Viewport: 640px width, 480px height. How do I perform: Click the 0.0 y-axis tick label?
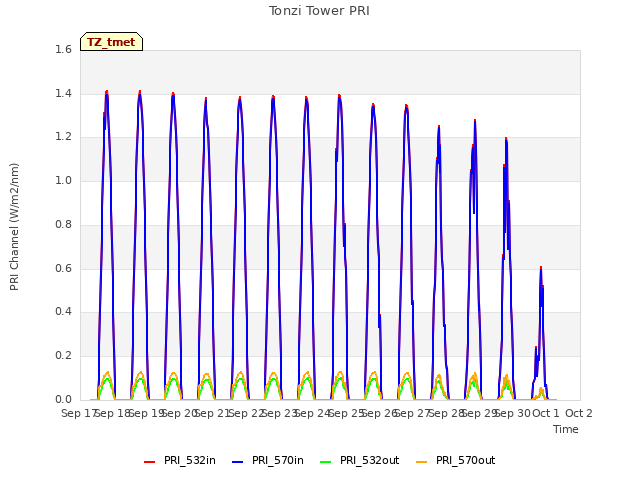tap(63, 399)
